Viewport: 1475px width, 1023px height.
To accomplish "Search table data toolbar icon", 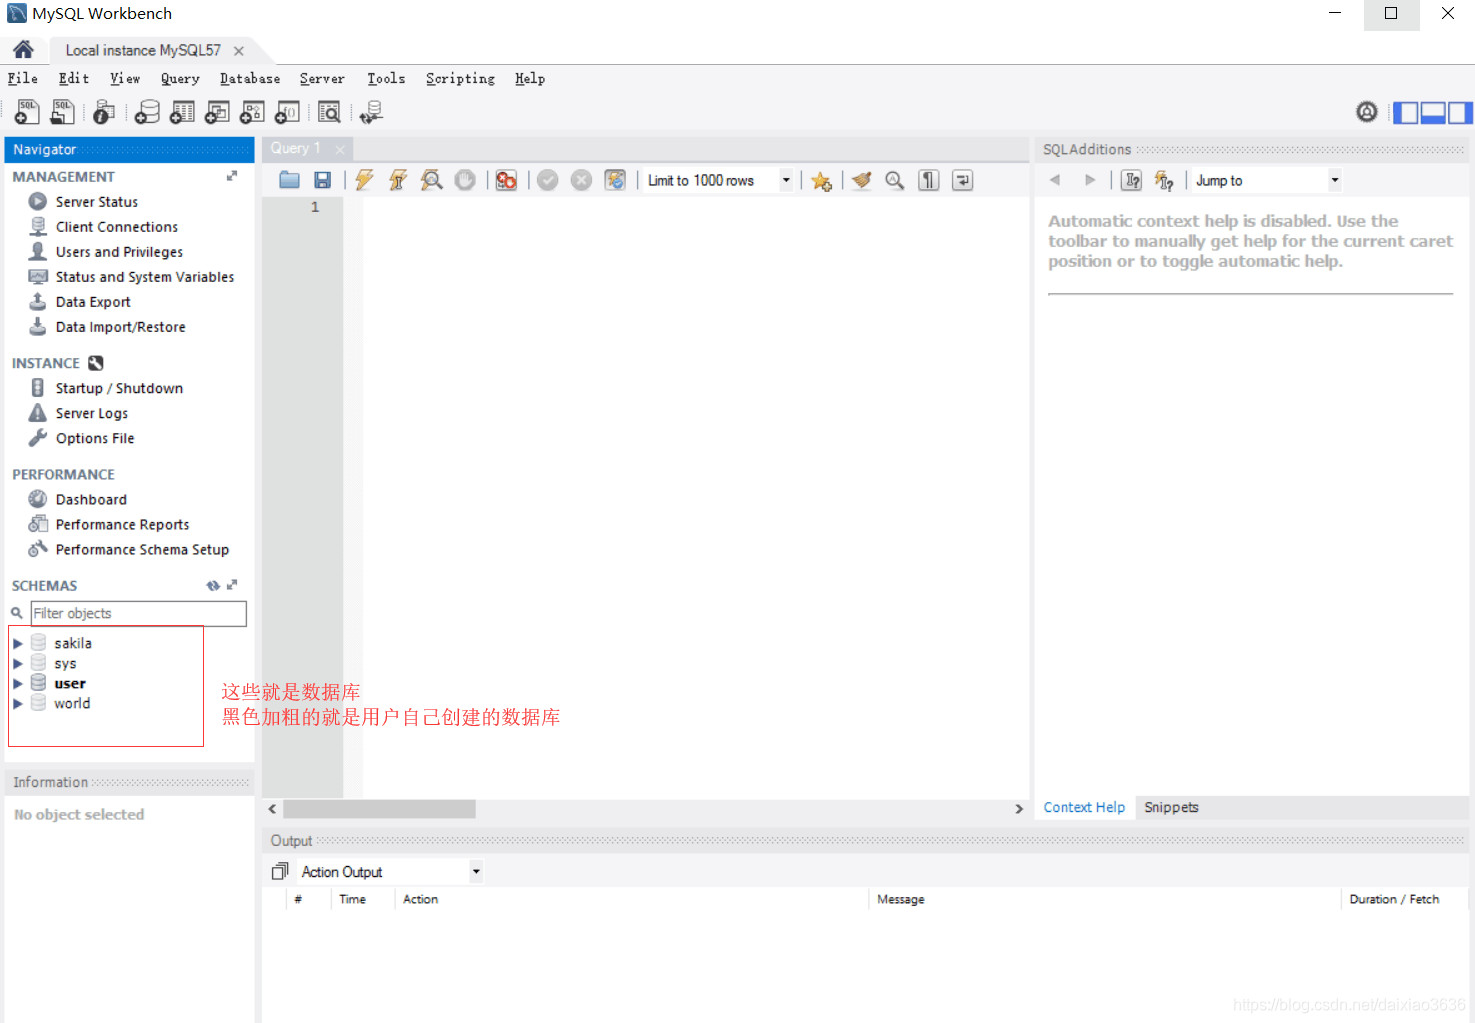I will (329, 112).
